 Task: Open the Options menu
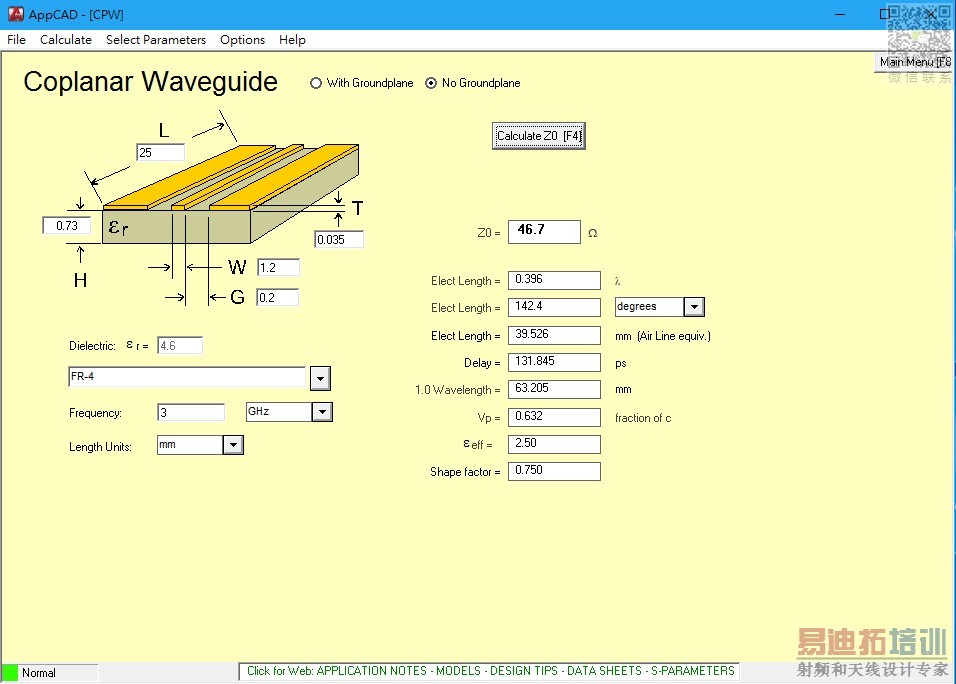tap(243, 40)
